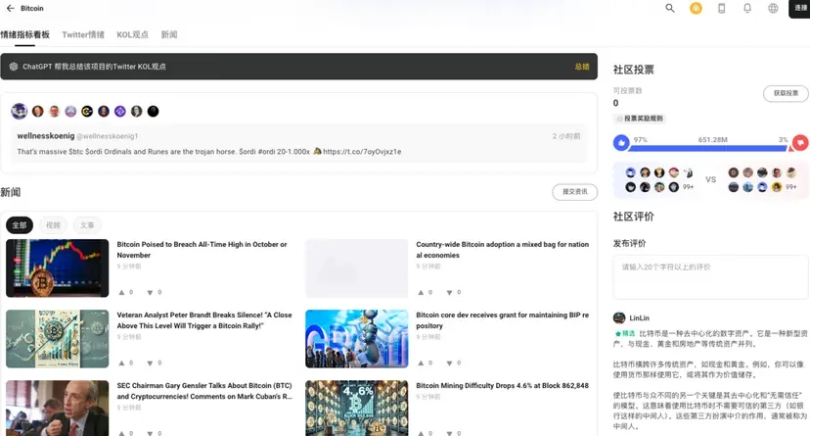Open thumbnail for Mining Difficulty Drops article
Image resolution: width=817 pixels, height=442 pixels.
(356, 408)
